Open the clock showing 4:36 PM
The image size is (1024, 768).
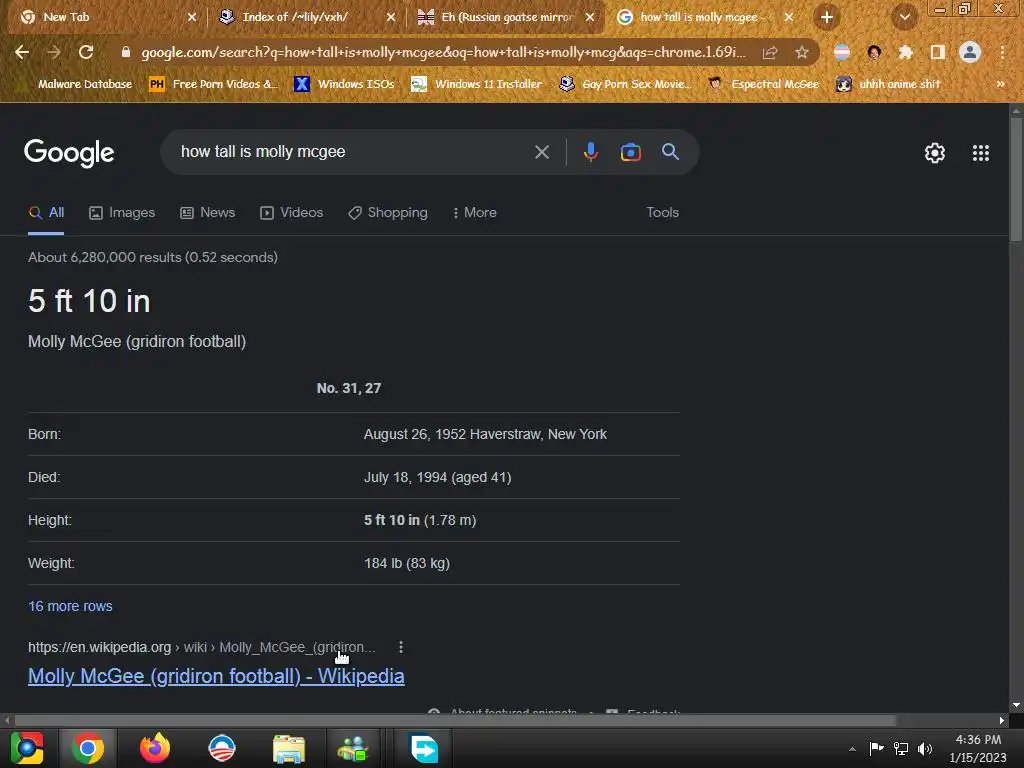(x=978, y=748)
